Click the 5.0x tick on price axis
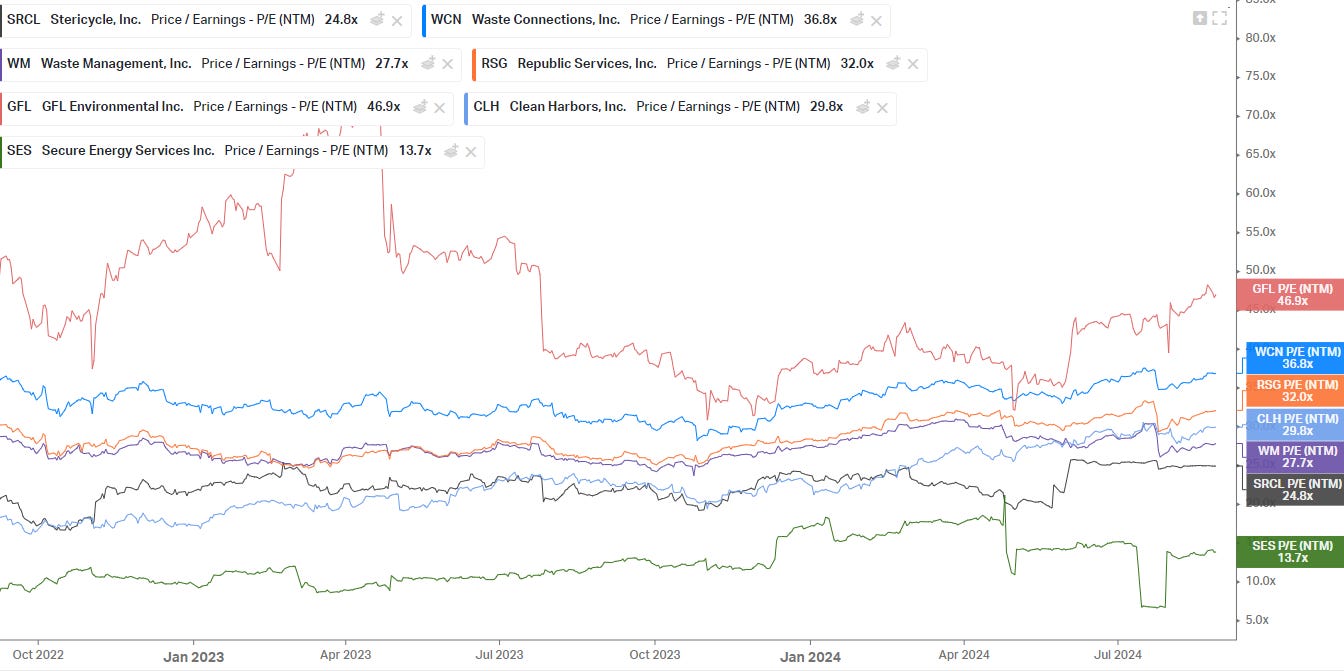1344x671 pixels. point(1257,620)
